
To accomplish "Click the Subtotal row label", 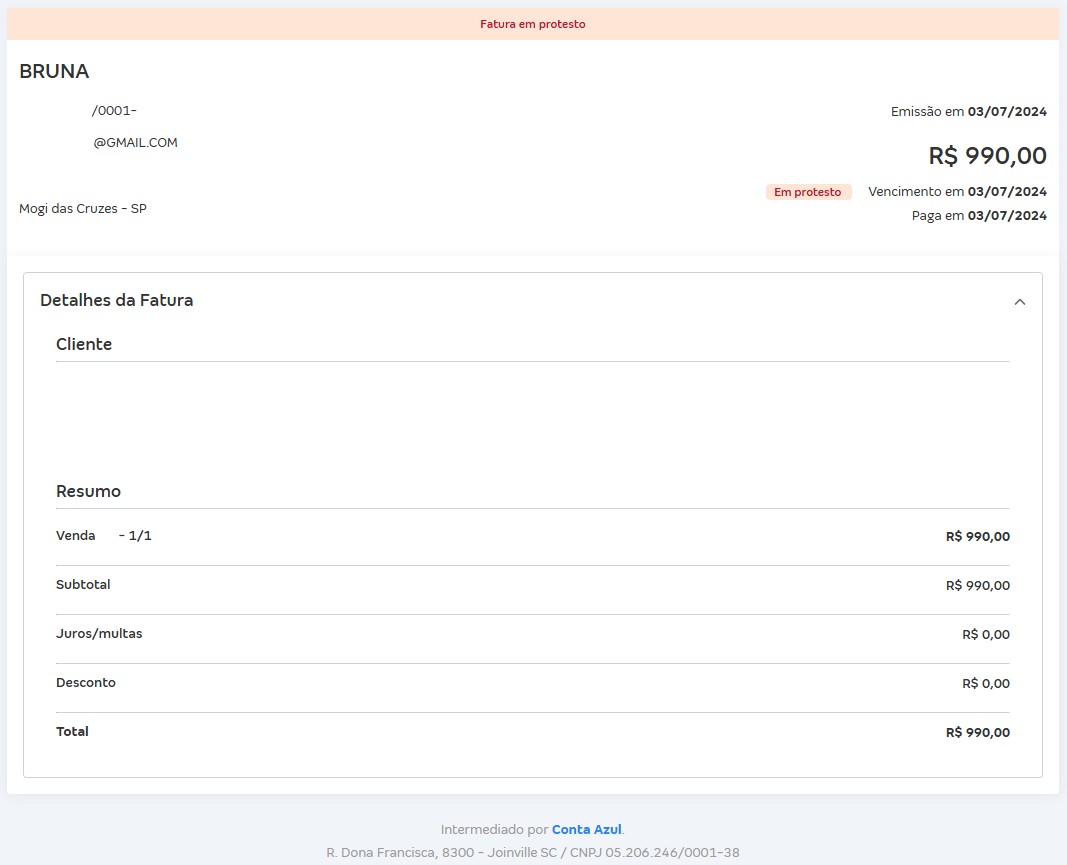I will pyautogui.click(x=83, y=585).
